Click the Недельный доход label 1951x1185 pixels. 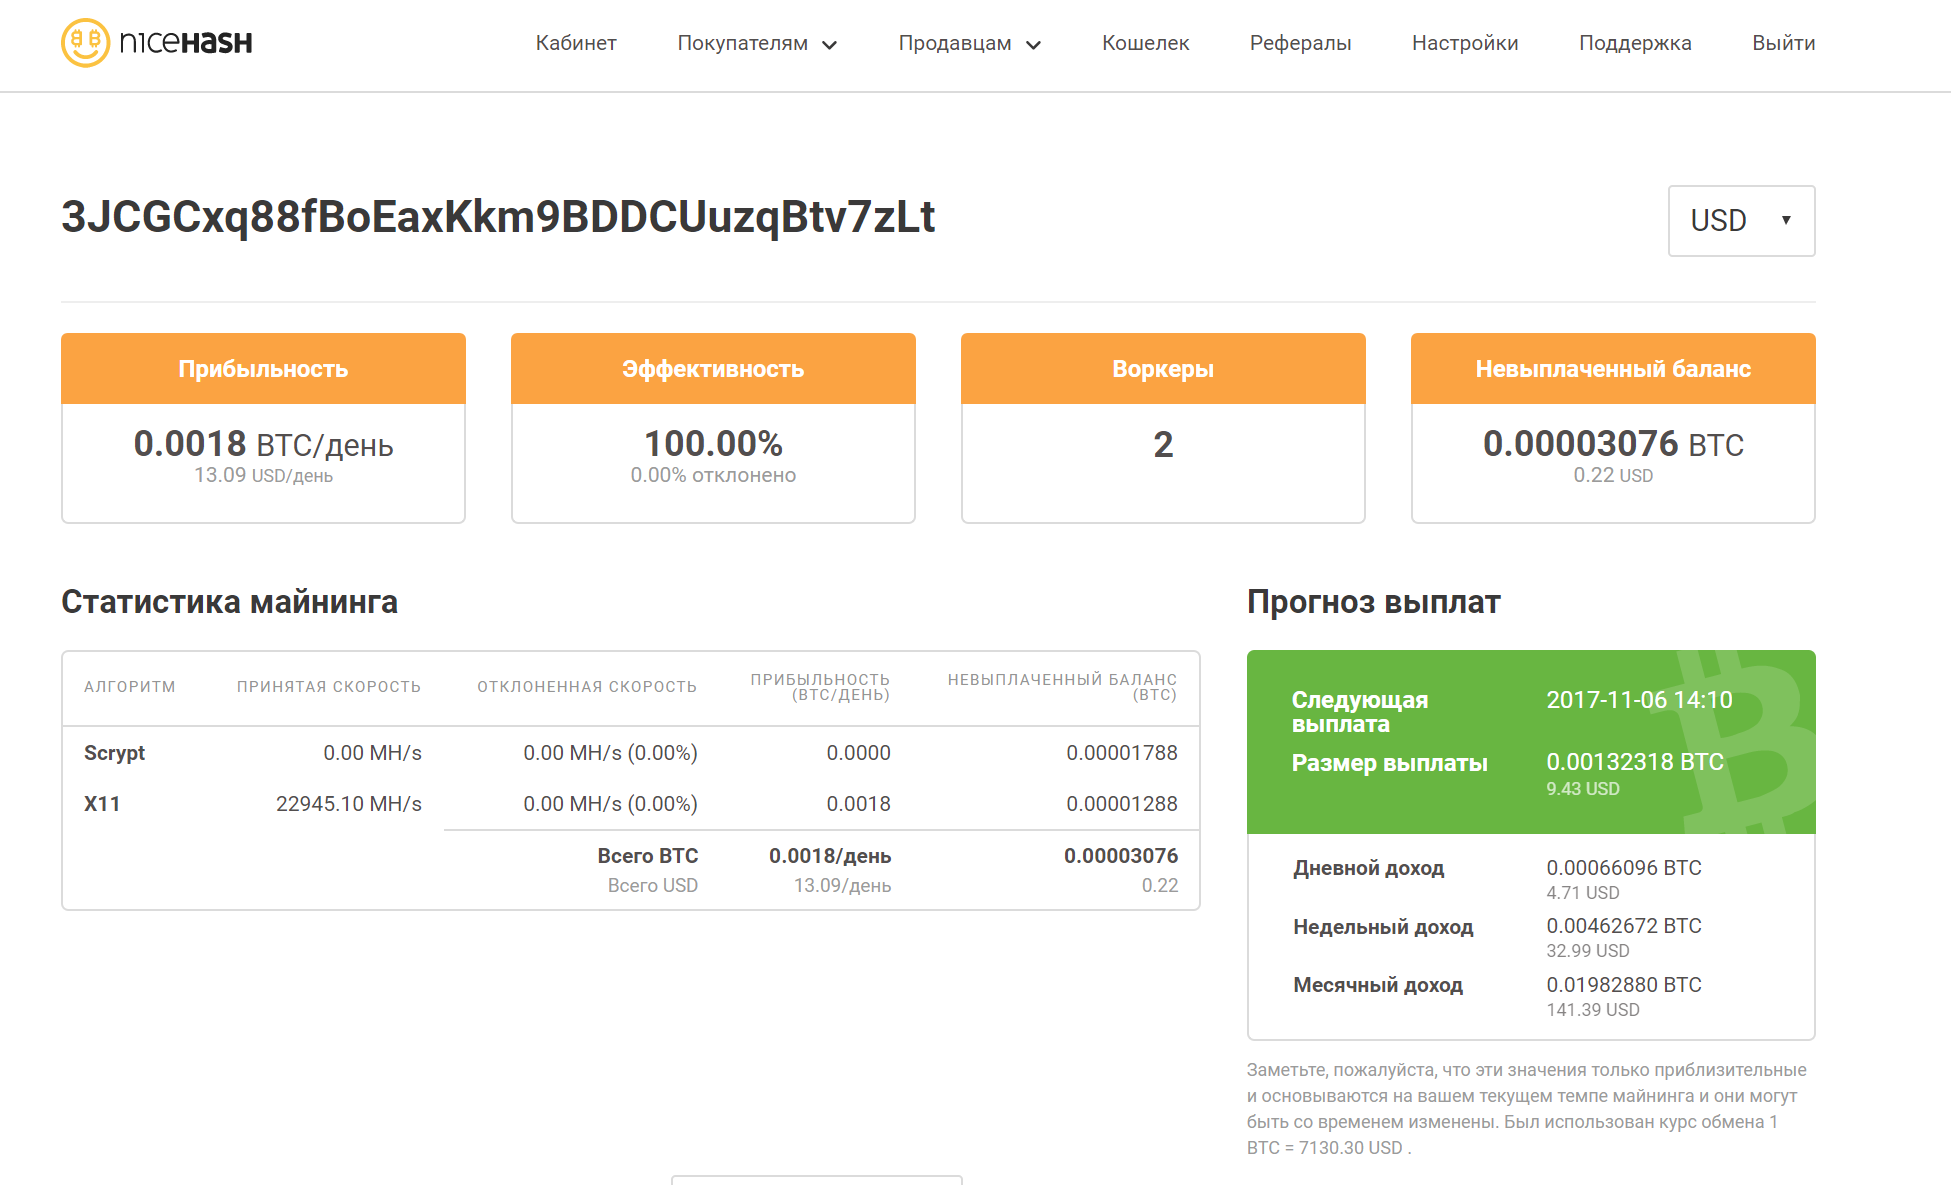tap(1383, 927)
